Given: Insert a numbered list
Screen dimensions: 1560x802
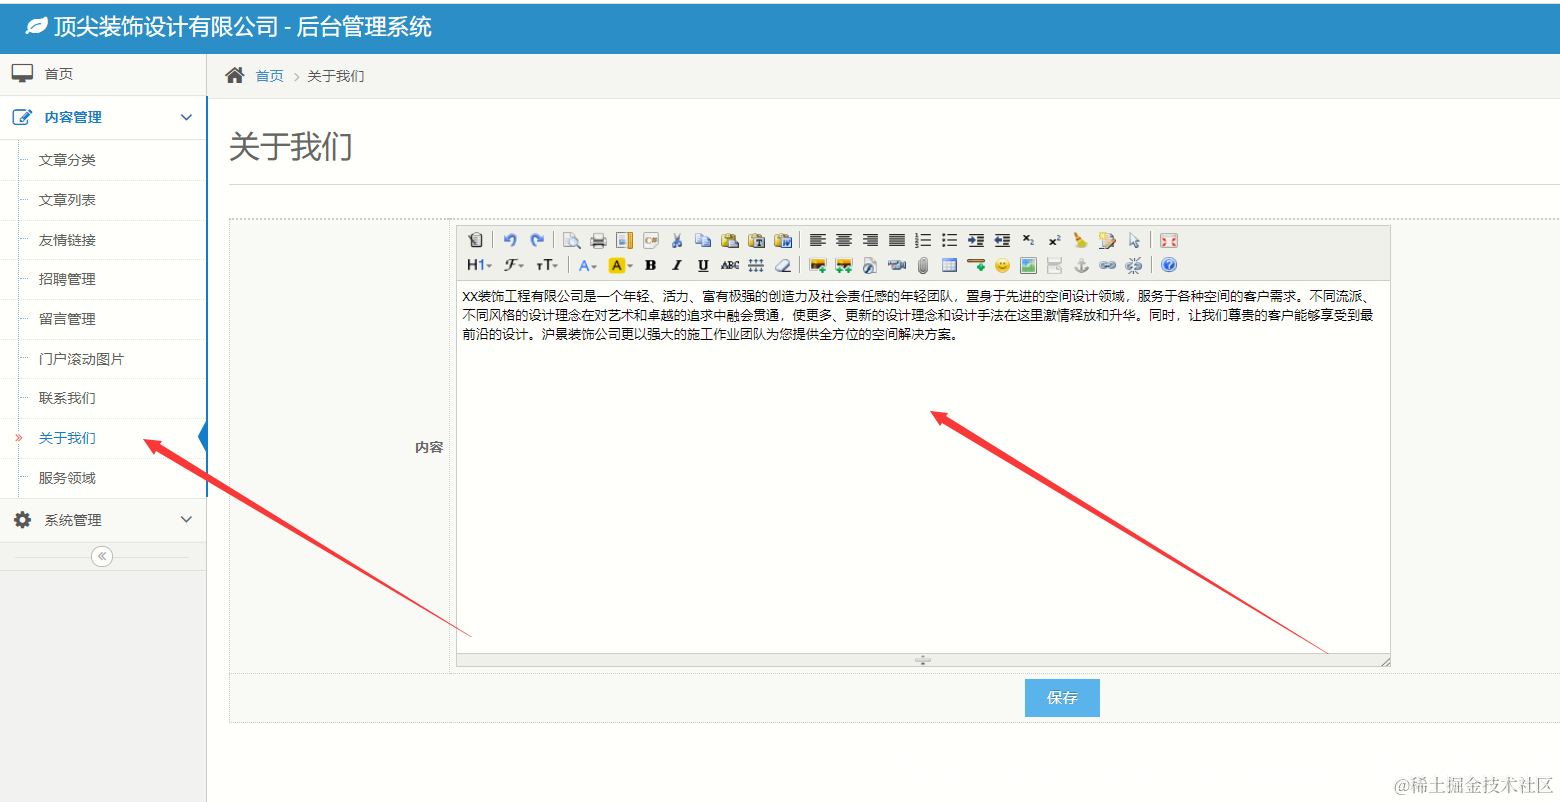Looking at the screenshot, I should click(923, 240).
